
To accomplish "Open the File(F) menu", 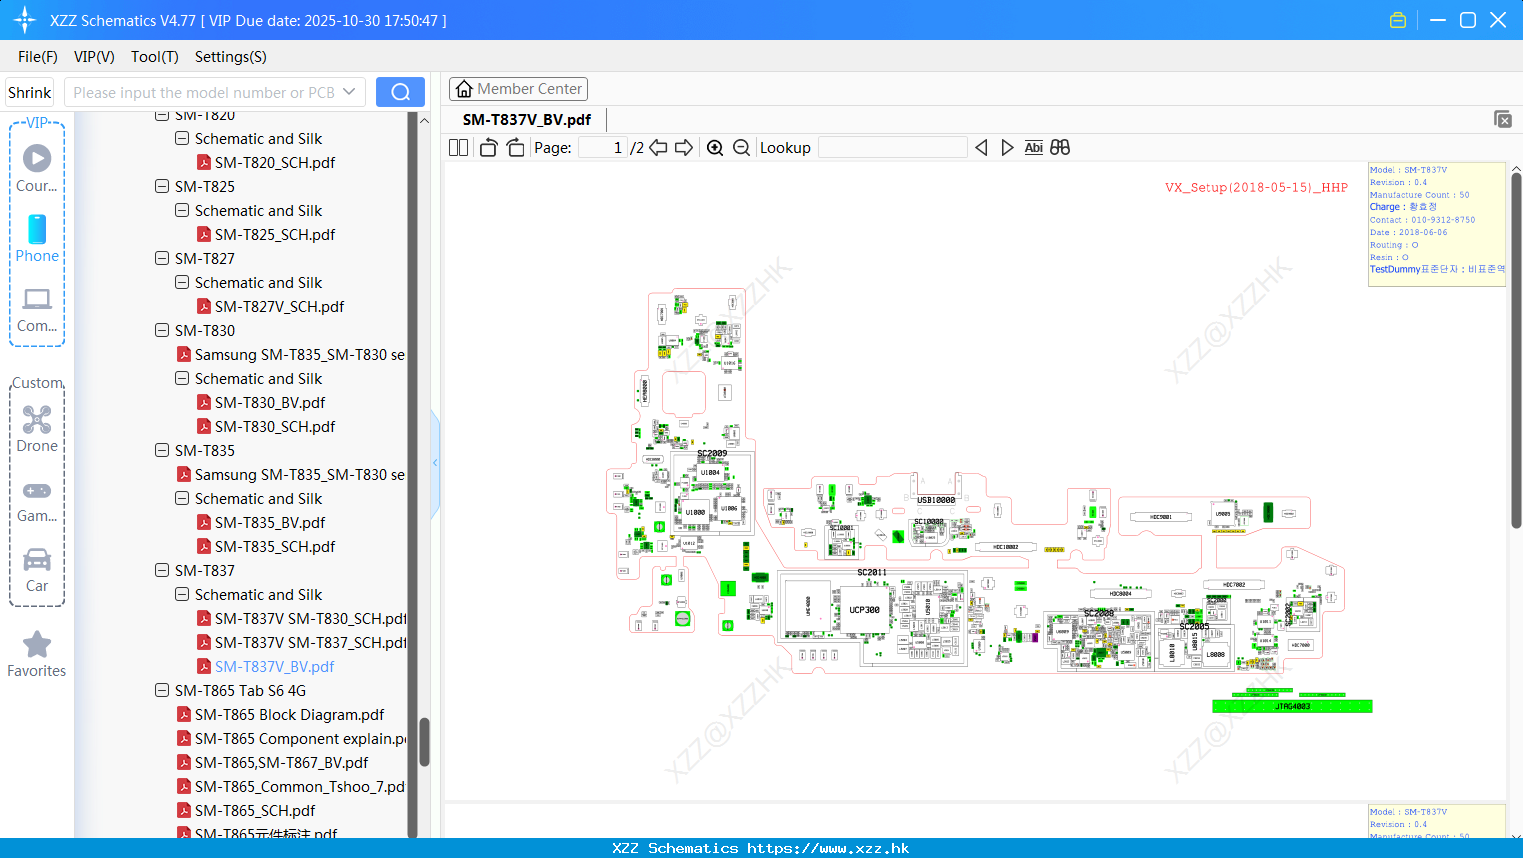I will (38, 57).
